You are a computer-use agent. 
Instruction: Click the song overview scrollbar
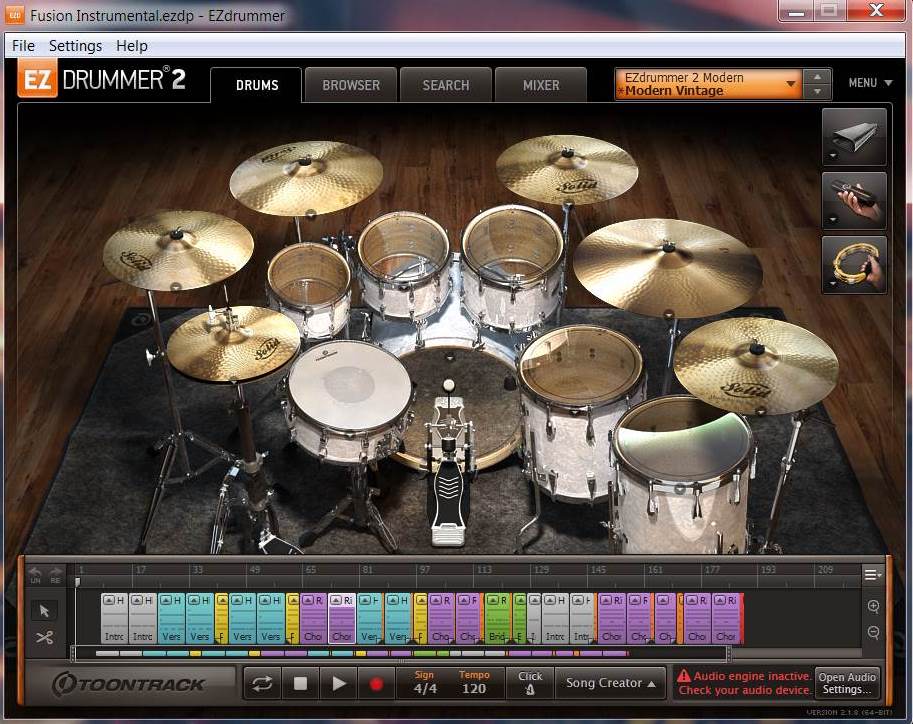pyautogui.click(x=401, y=654)
